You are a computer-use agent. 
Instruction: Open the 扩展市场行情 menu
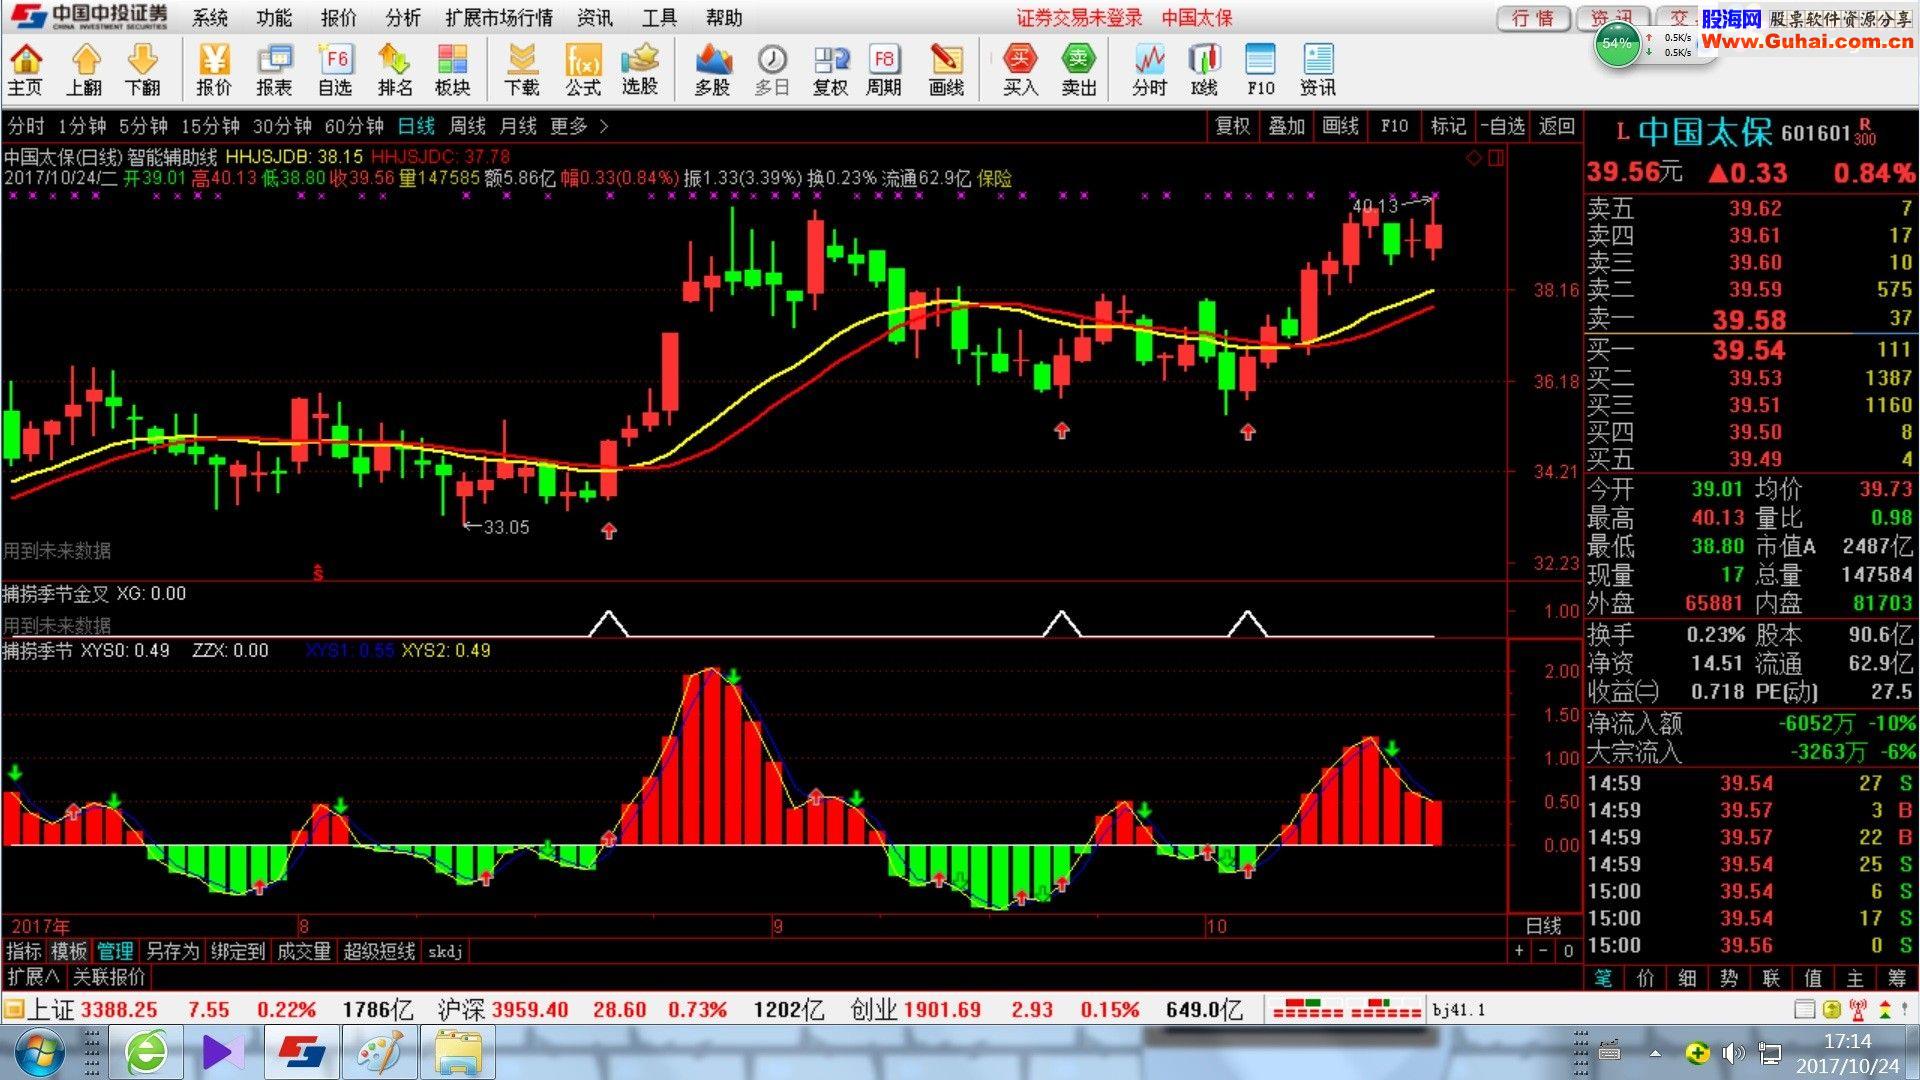[499, 18]
